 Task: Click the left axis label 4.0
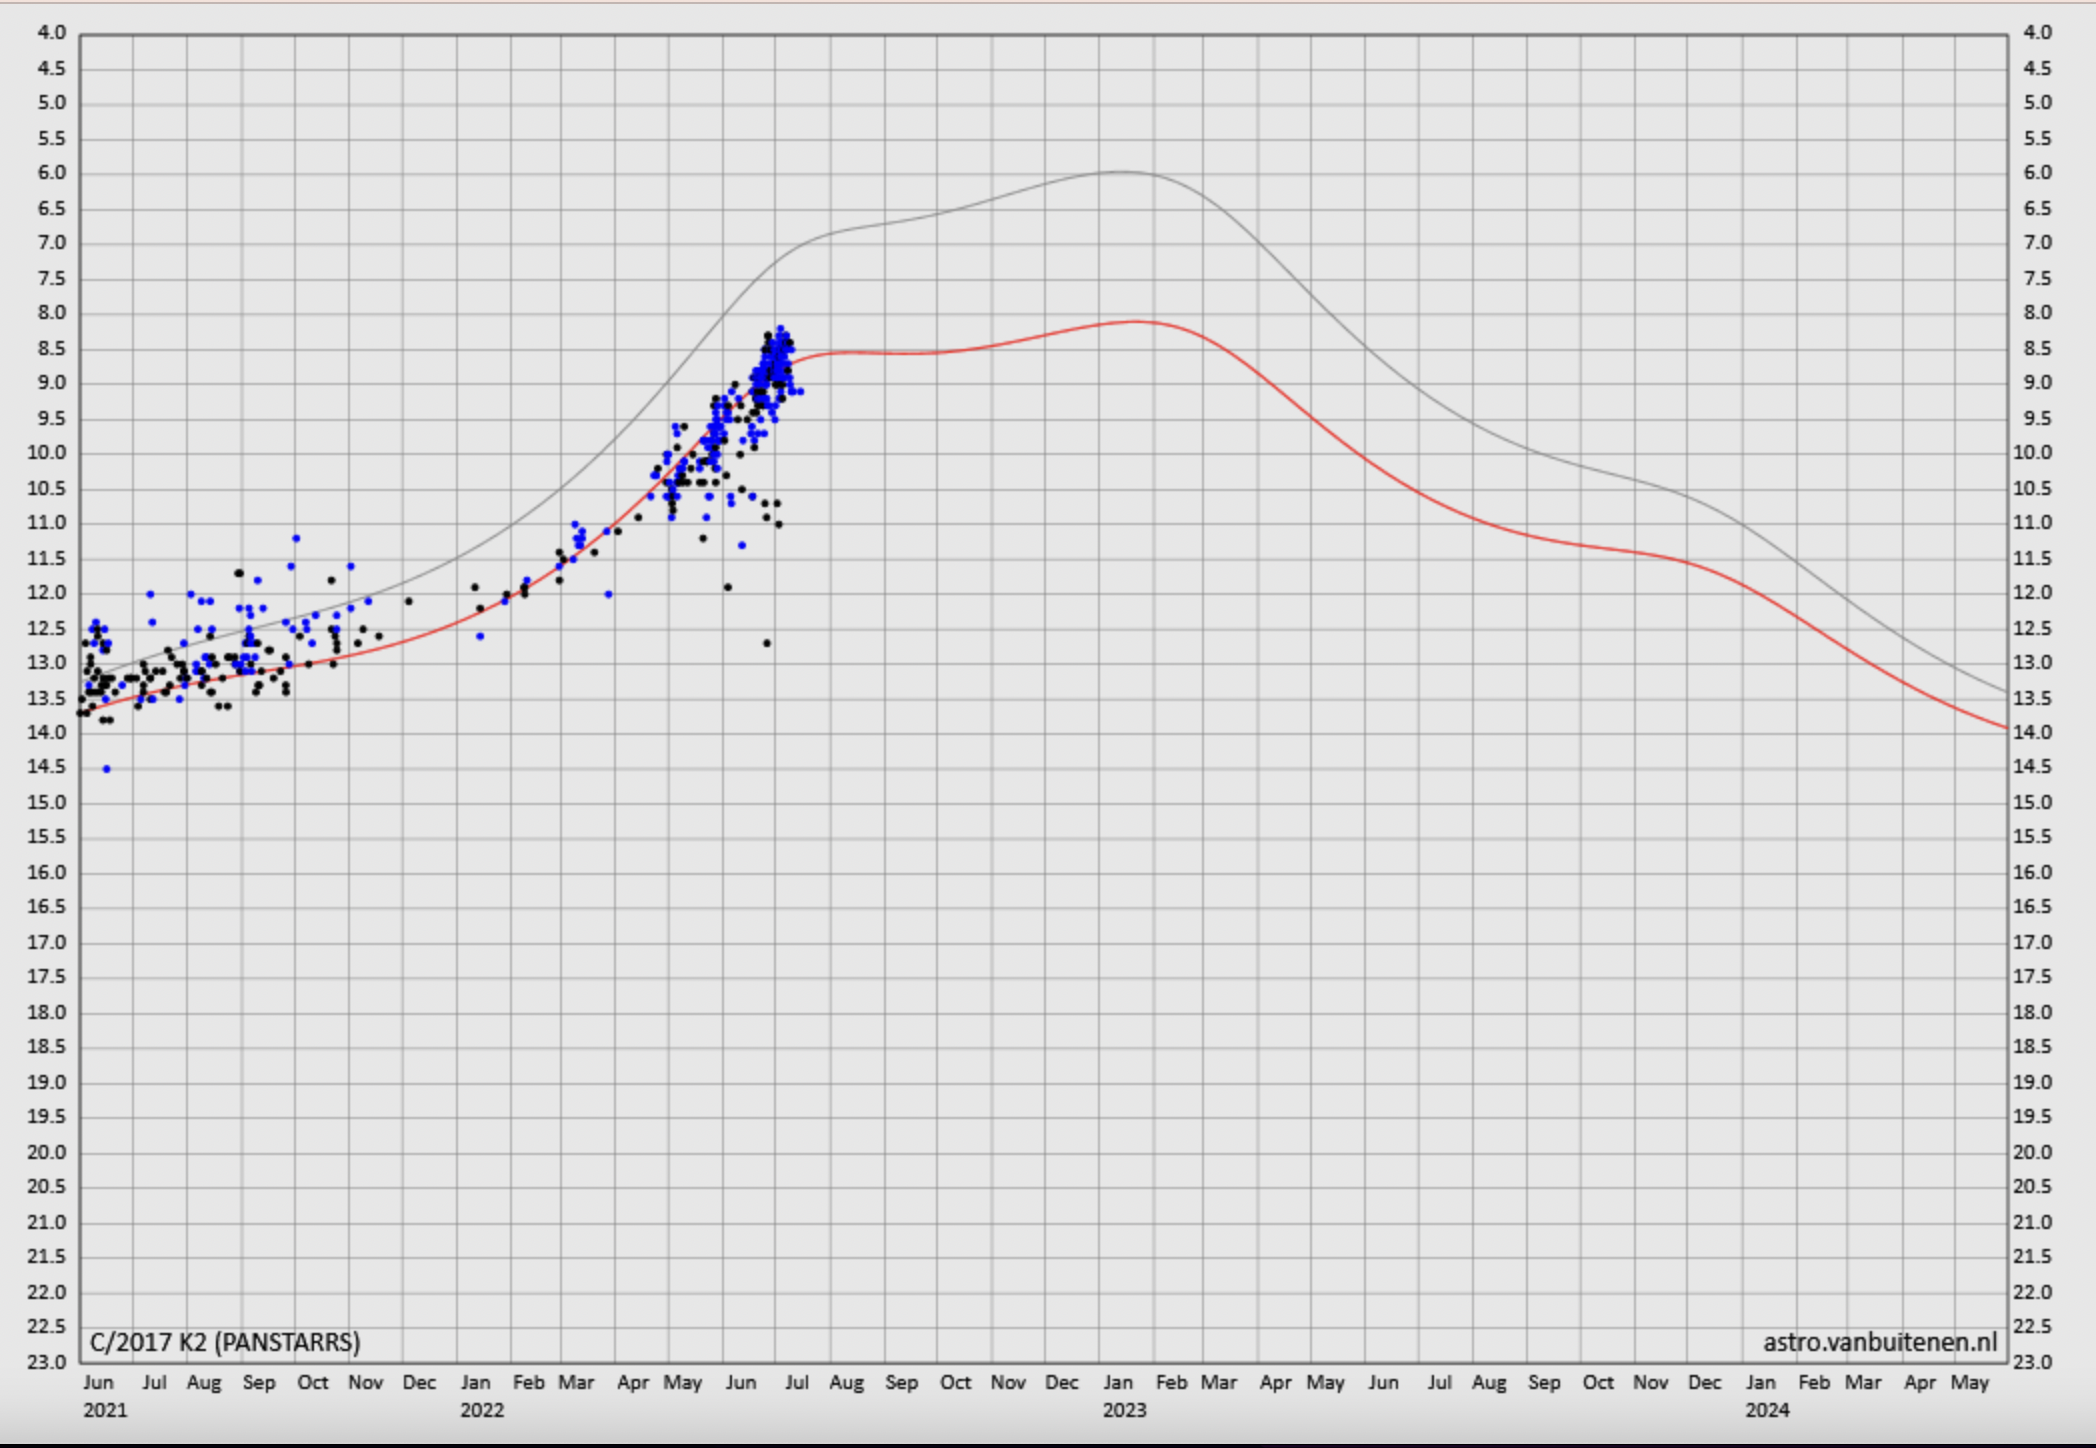click(x=51, y=33)
